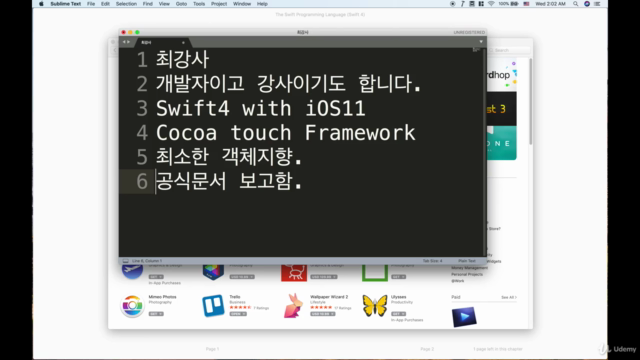Open the Edit menu

click(x=105, y=4)
